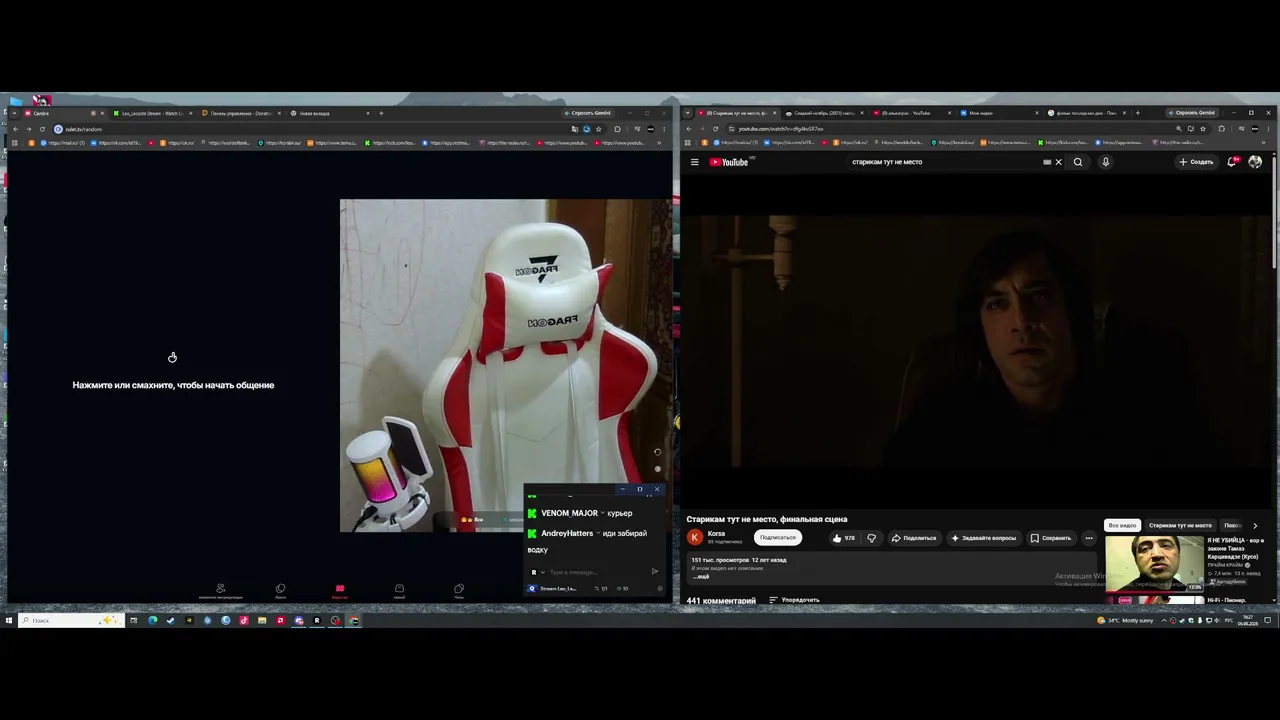Open Korsa channel avatar
1280x720 pixels.
pyautogui.click(x=695, y=537)
